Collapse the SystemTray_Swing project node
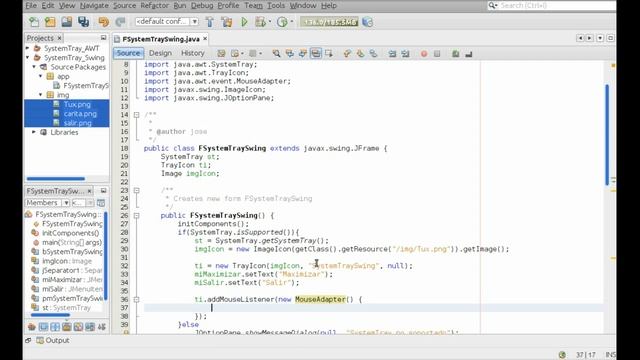This screenshot has width=640, height=360. pyautogui.click(x=27, y=58)
